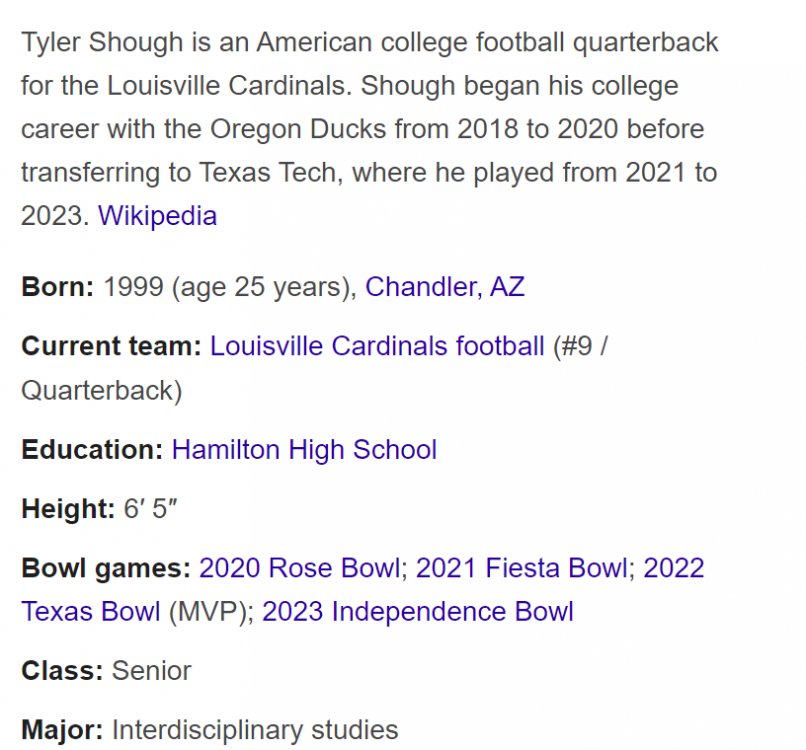806x750 pixels.
Task: Open the Louisville Cardinals football link
Action: point(377,347)
